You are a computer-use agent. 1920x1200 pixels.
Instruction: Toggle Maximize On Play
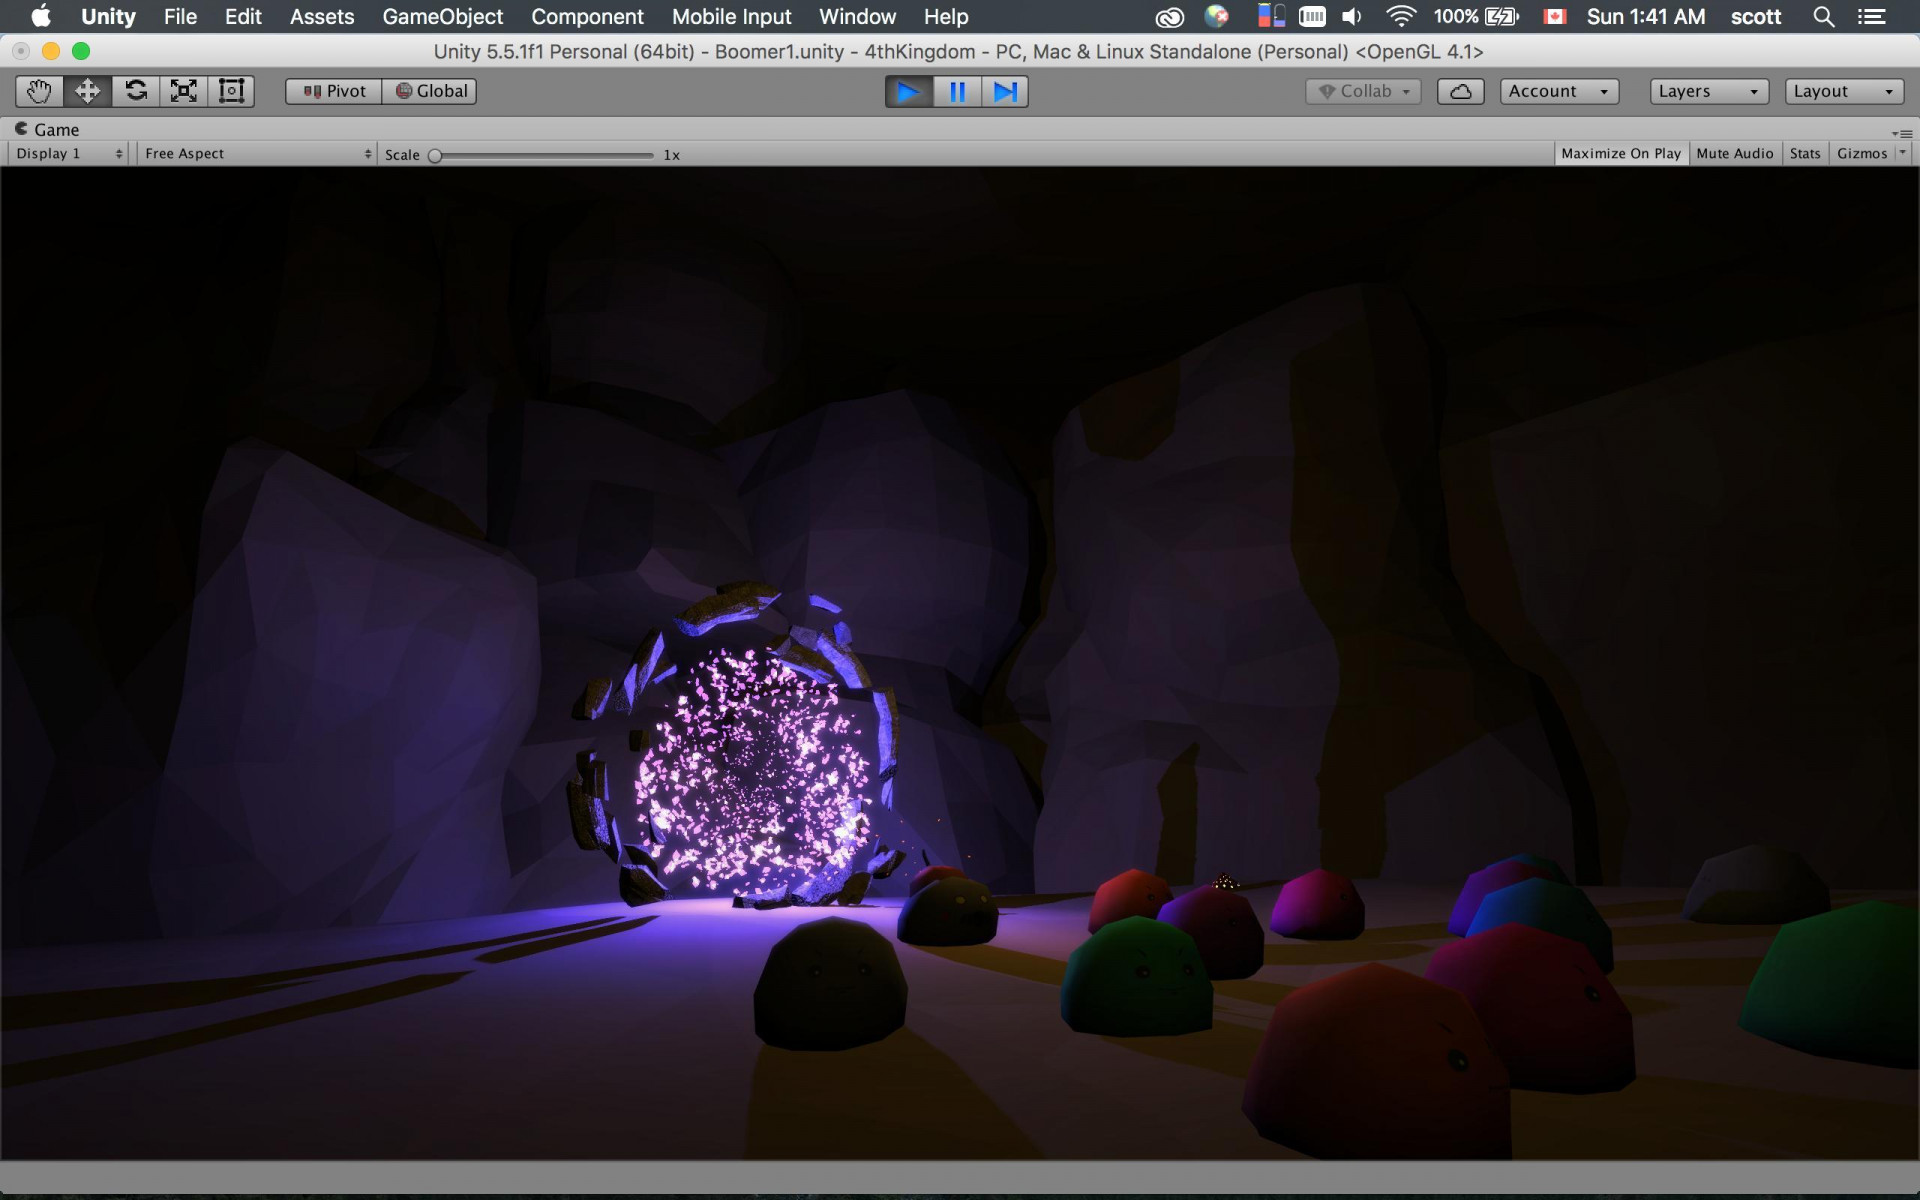click(1621, 153)
